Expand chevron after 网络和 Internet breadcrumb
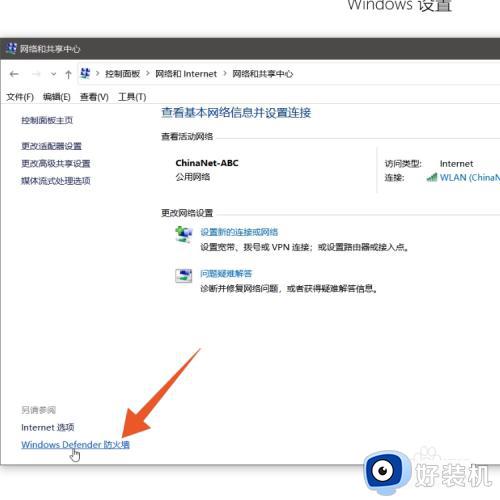The height and width of the screenshot is (500, 500). click(x=225, y=74)
